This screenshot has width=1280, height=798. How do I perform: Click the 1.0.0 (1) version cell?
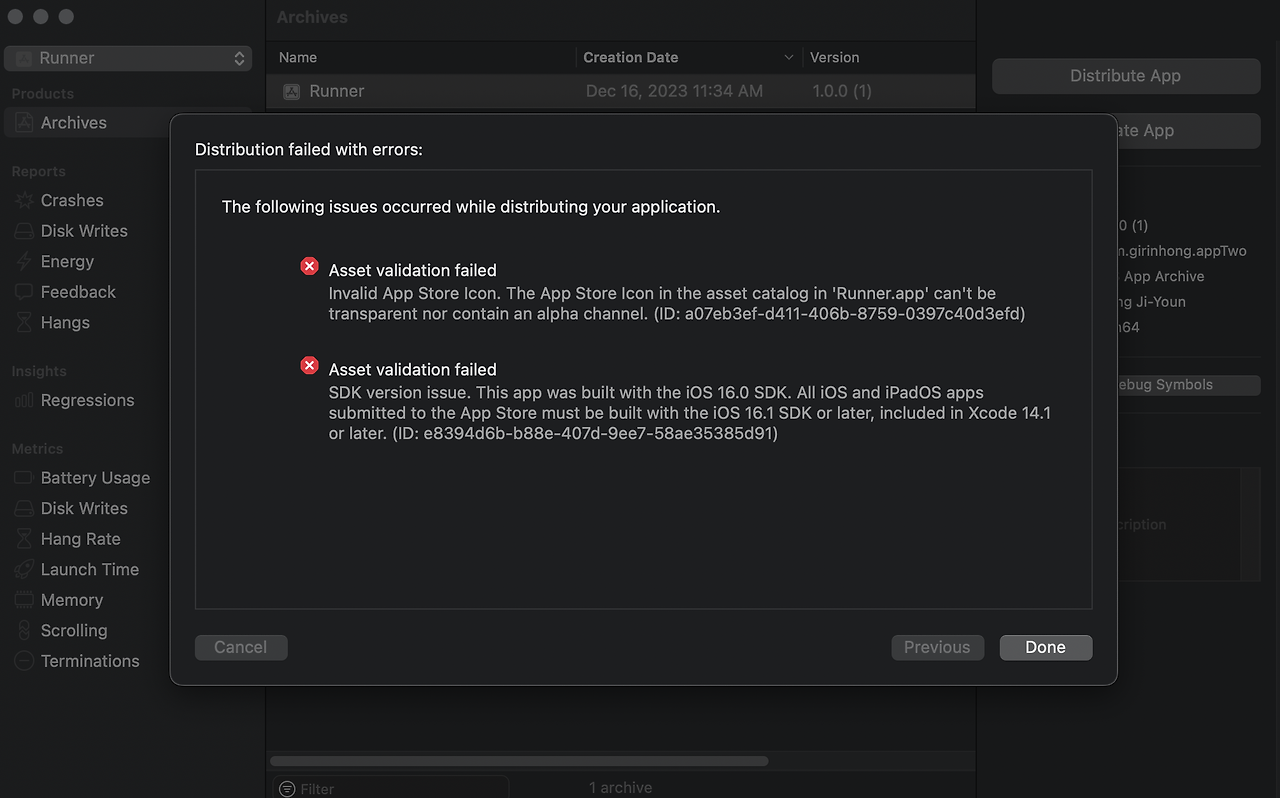click(842, 92)
